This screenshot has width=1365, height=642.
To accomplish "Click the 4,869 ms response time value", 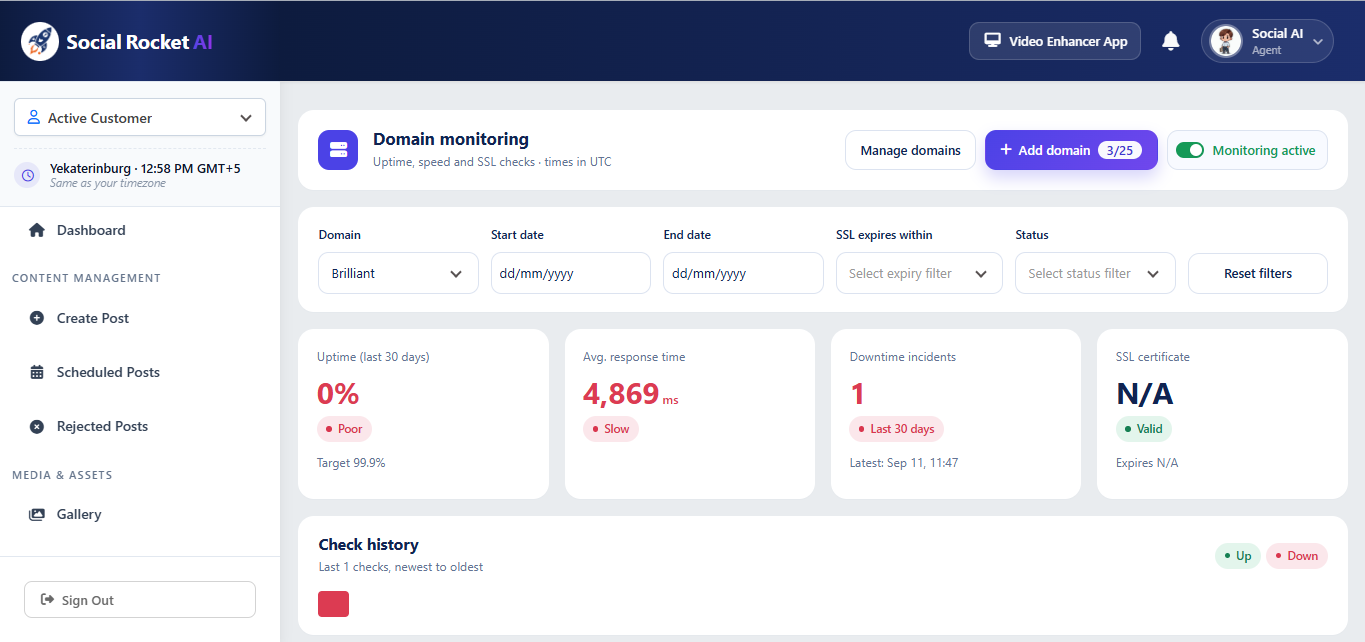I will tap(631, 394).
